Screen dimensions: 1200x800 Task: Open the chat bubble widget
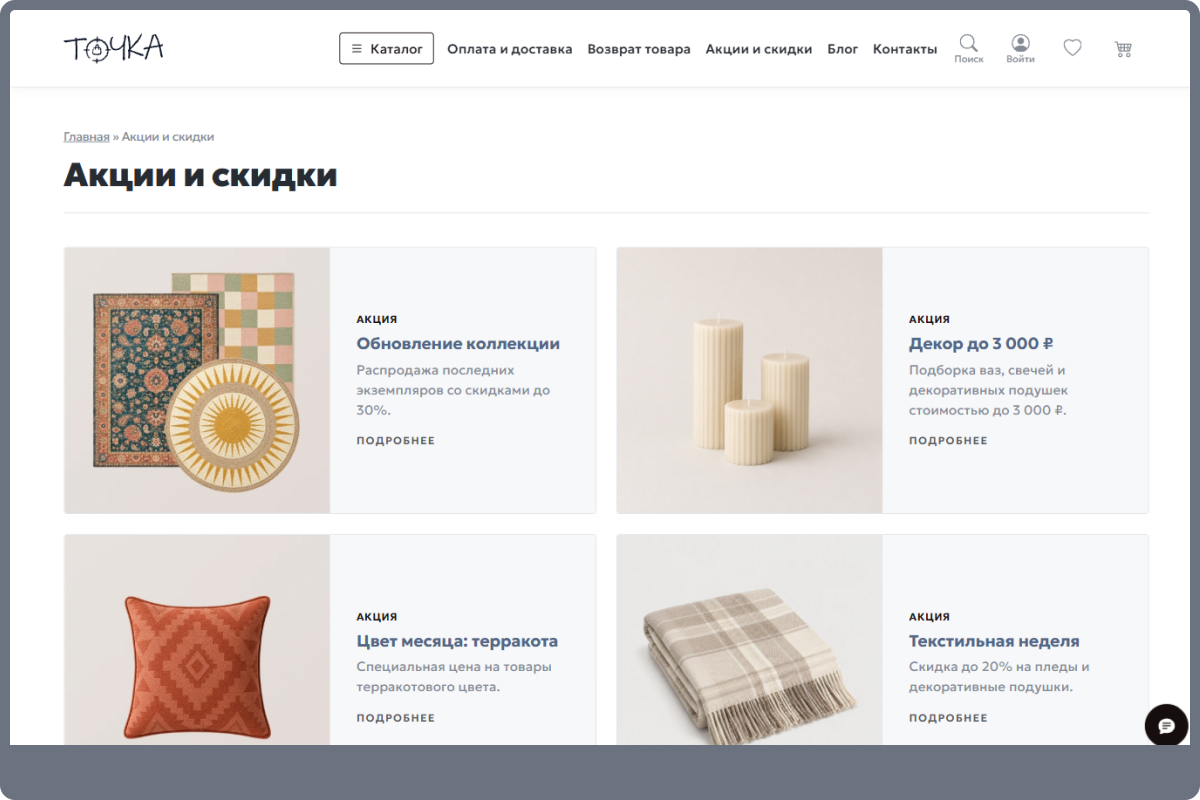(1166, 725)
